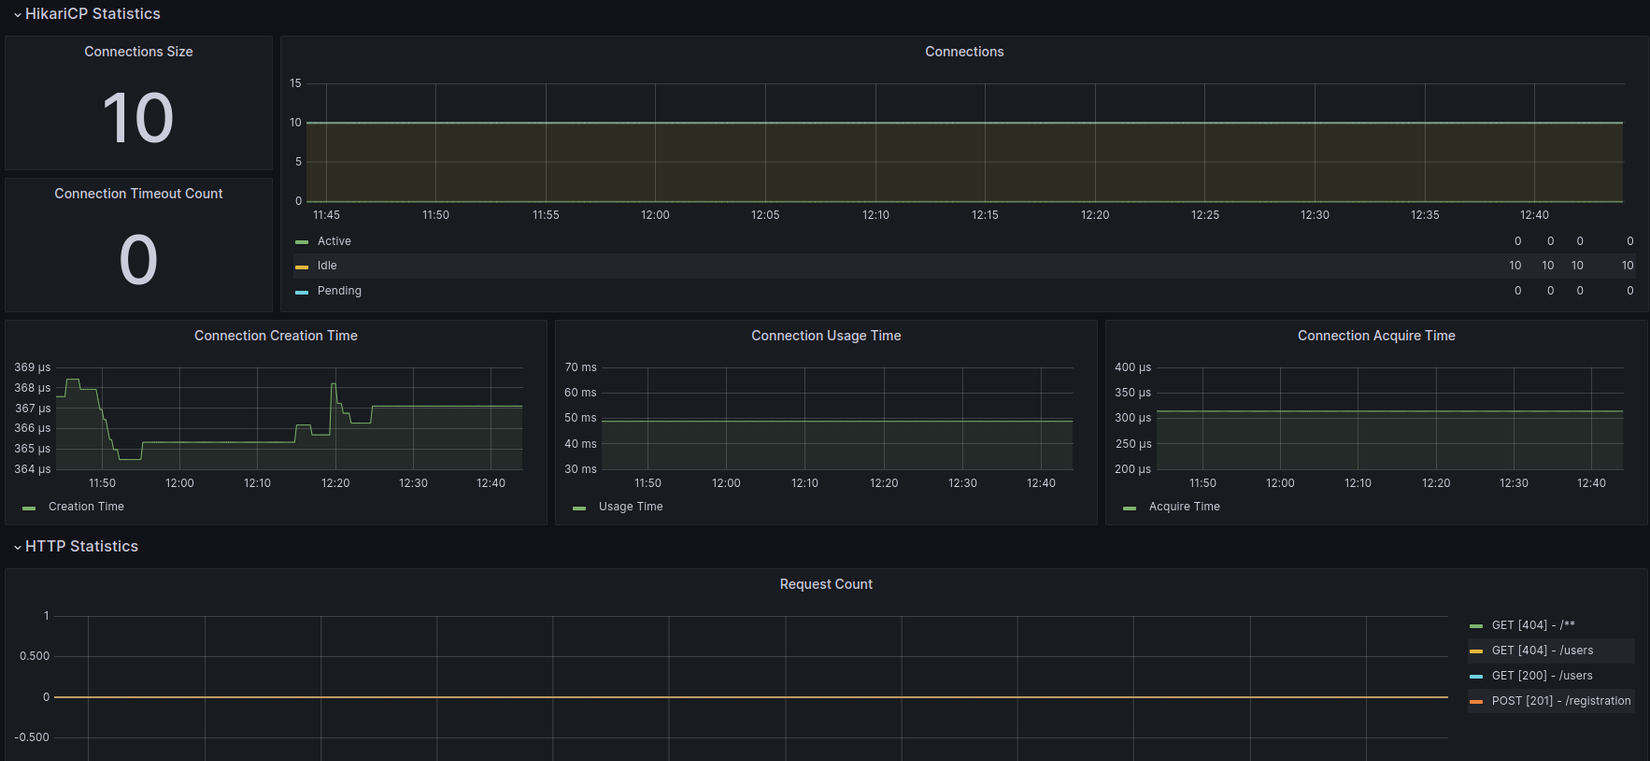Image resolution: width=1650 pixels, height=761 pixels.
Task: Collapse the HikariCP Statistics row chevron
Action: click(x=17, y=15)
